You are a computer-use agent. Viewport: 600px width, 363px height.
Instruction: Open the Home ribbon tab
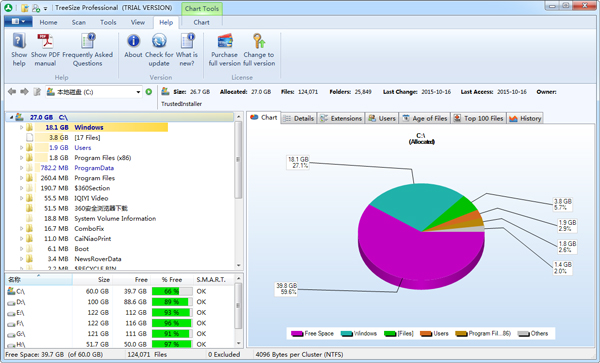[x=48, y=22]
